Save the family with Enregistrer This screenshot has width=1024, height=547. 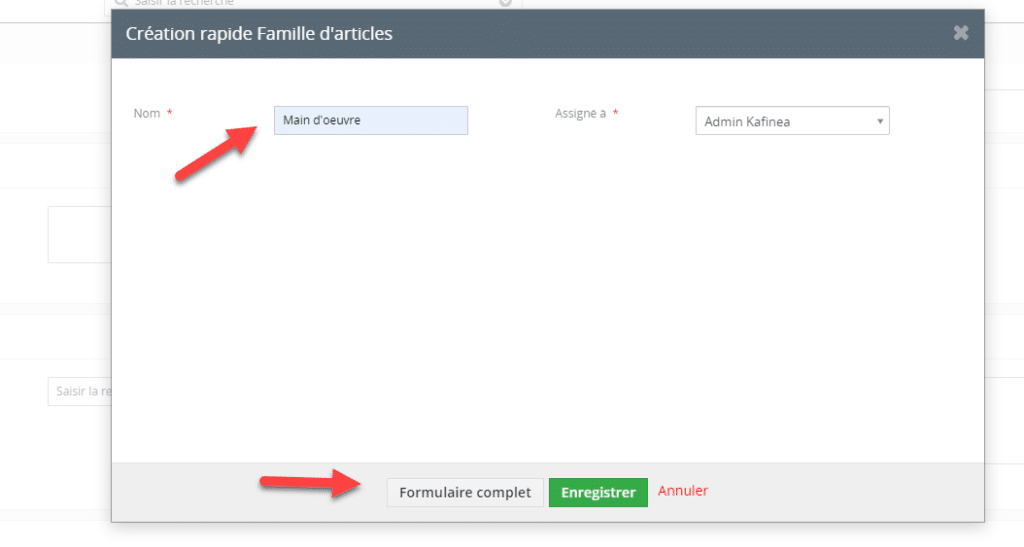(598, 492)
